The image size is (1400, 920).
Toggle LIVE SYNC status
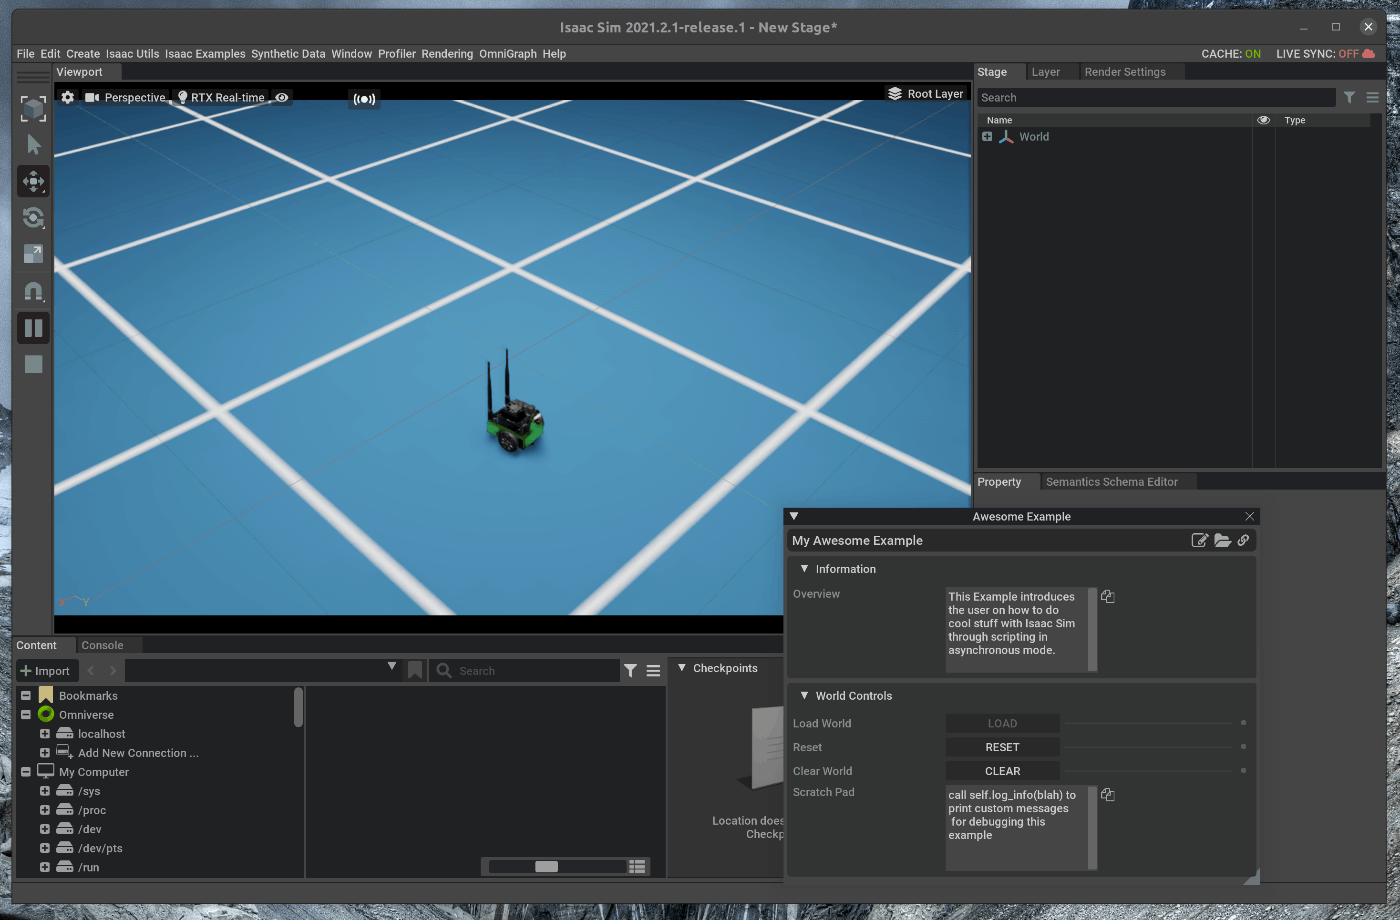coord(1325,54)
